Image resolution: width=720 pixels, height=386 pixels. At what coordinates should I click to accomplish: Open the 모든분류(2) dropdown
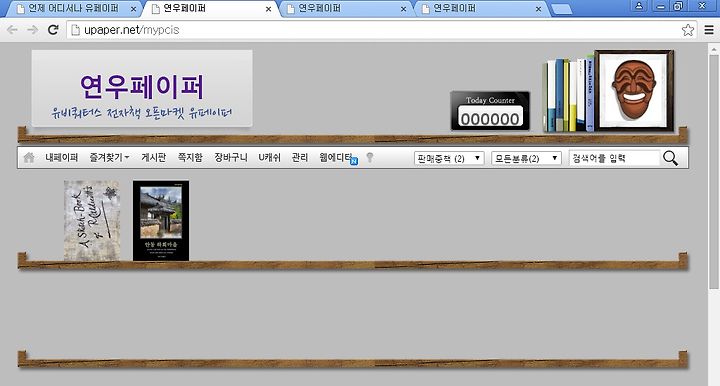click(526, 158)
